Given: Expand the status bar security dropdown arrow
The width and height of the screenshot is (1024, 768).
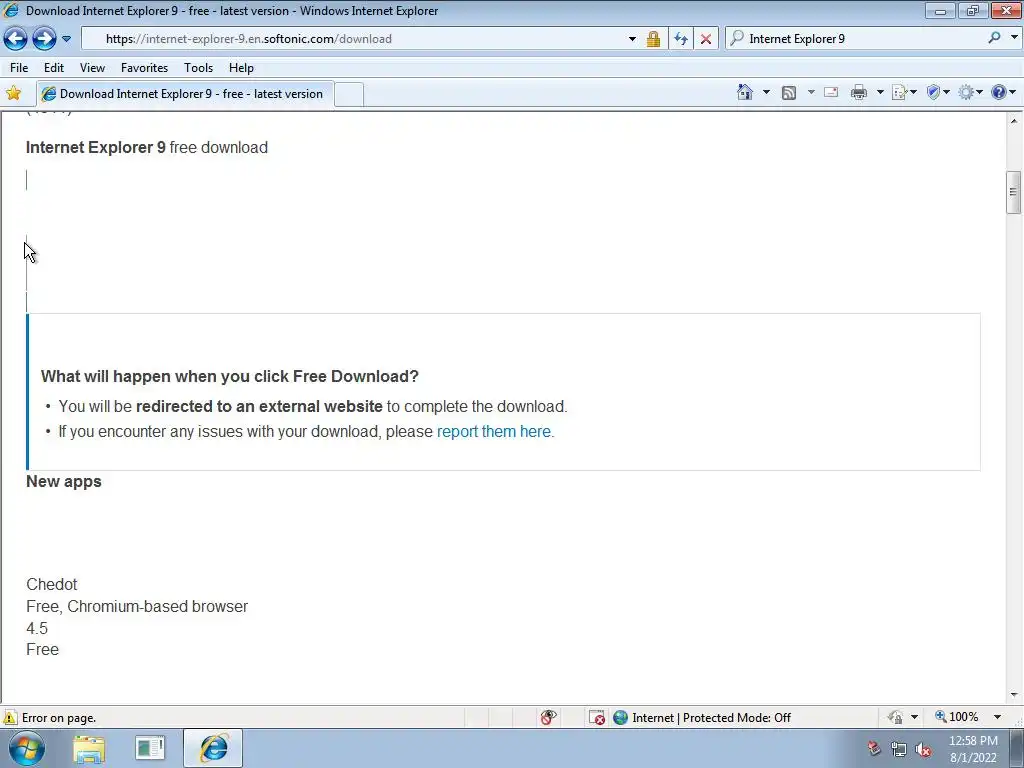Looking at the screenshot, I should 914,717.
